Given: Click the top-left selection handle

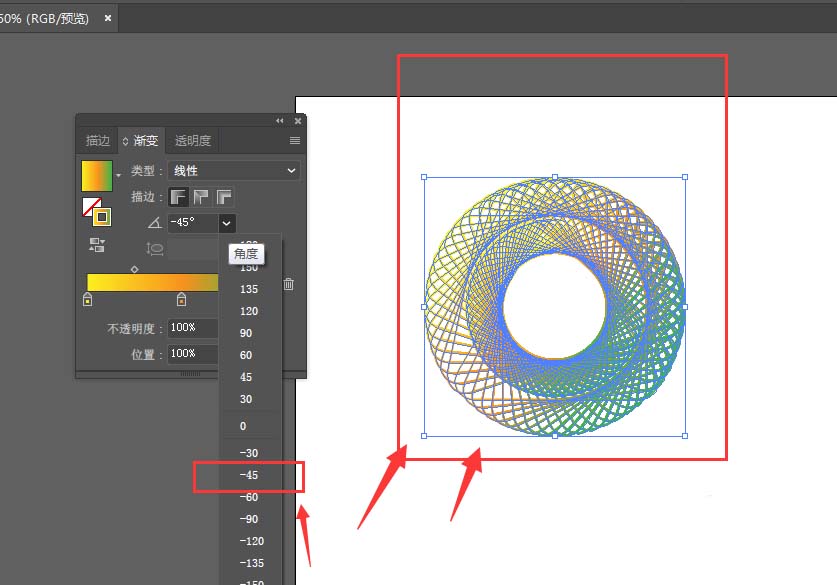Looking at the screenshot, I should [x=424, y=177].
